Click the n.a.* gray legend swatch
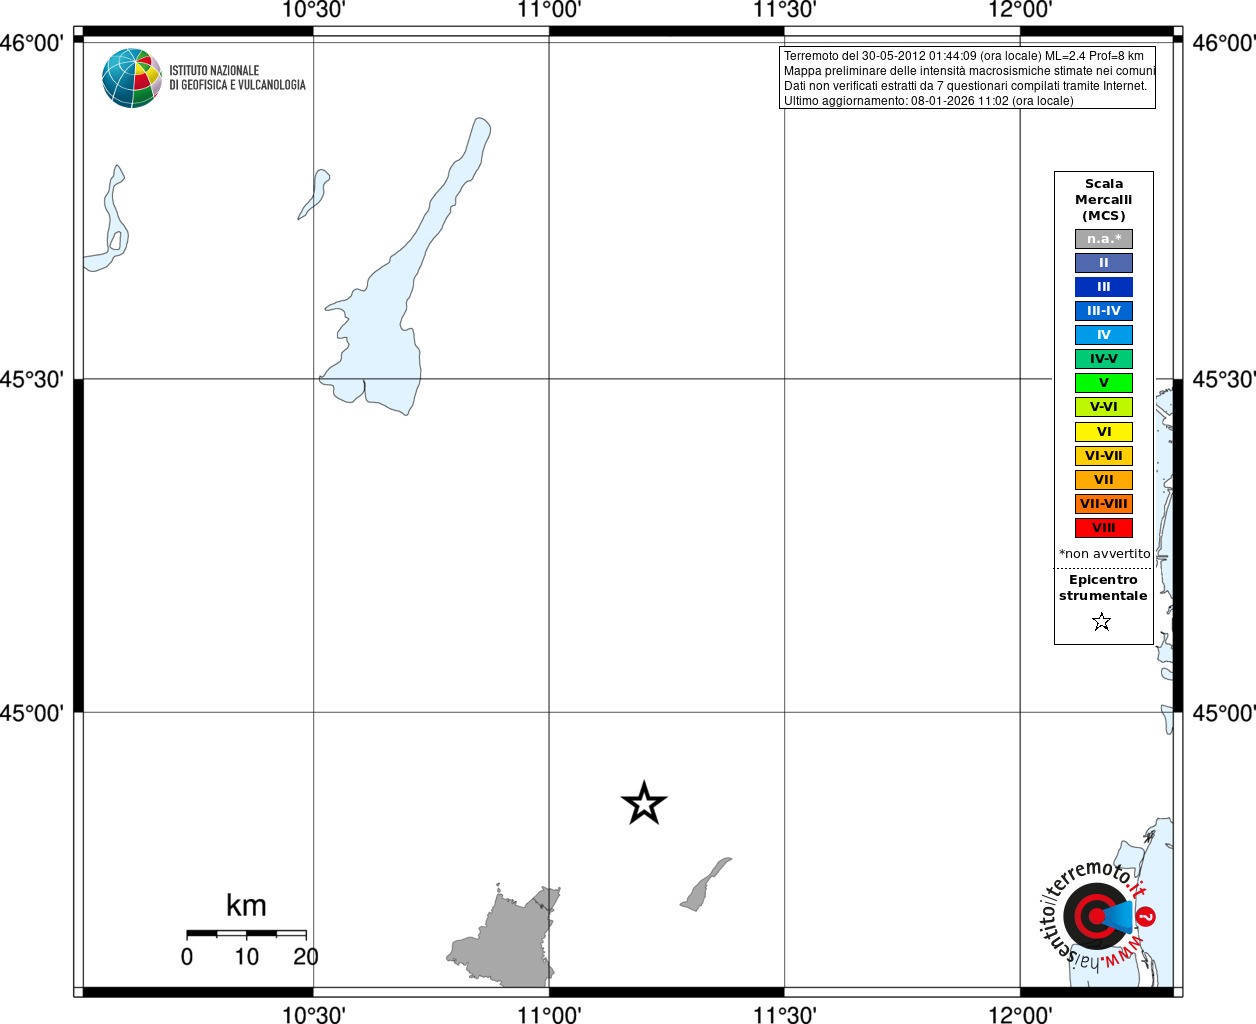Viewport: 1256px width, 1024px height. tap(1104, 239)
